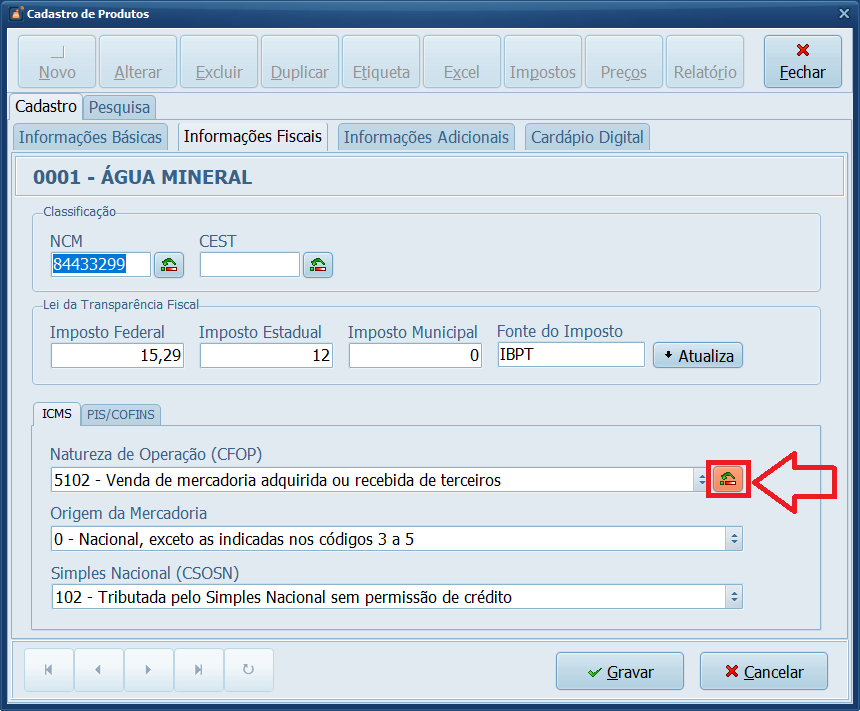
Task: Expand the Simples Nacional (CSOSN) dropdown
Action: [x=734, y=598]
